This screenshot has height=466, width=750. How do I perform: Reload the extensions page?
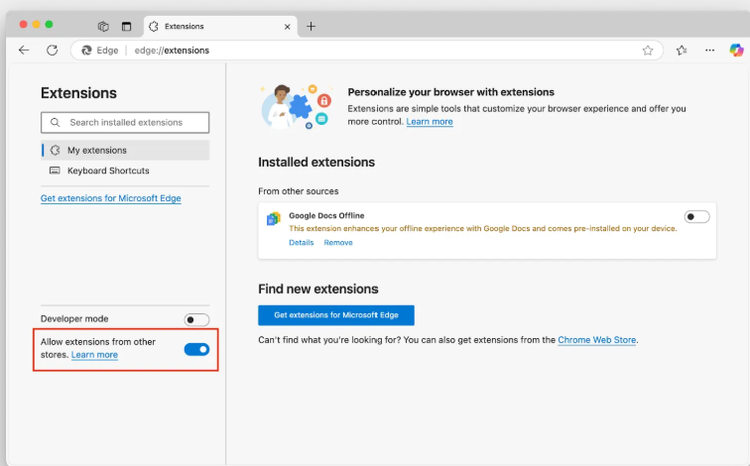(52, 50)
